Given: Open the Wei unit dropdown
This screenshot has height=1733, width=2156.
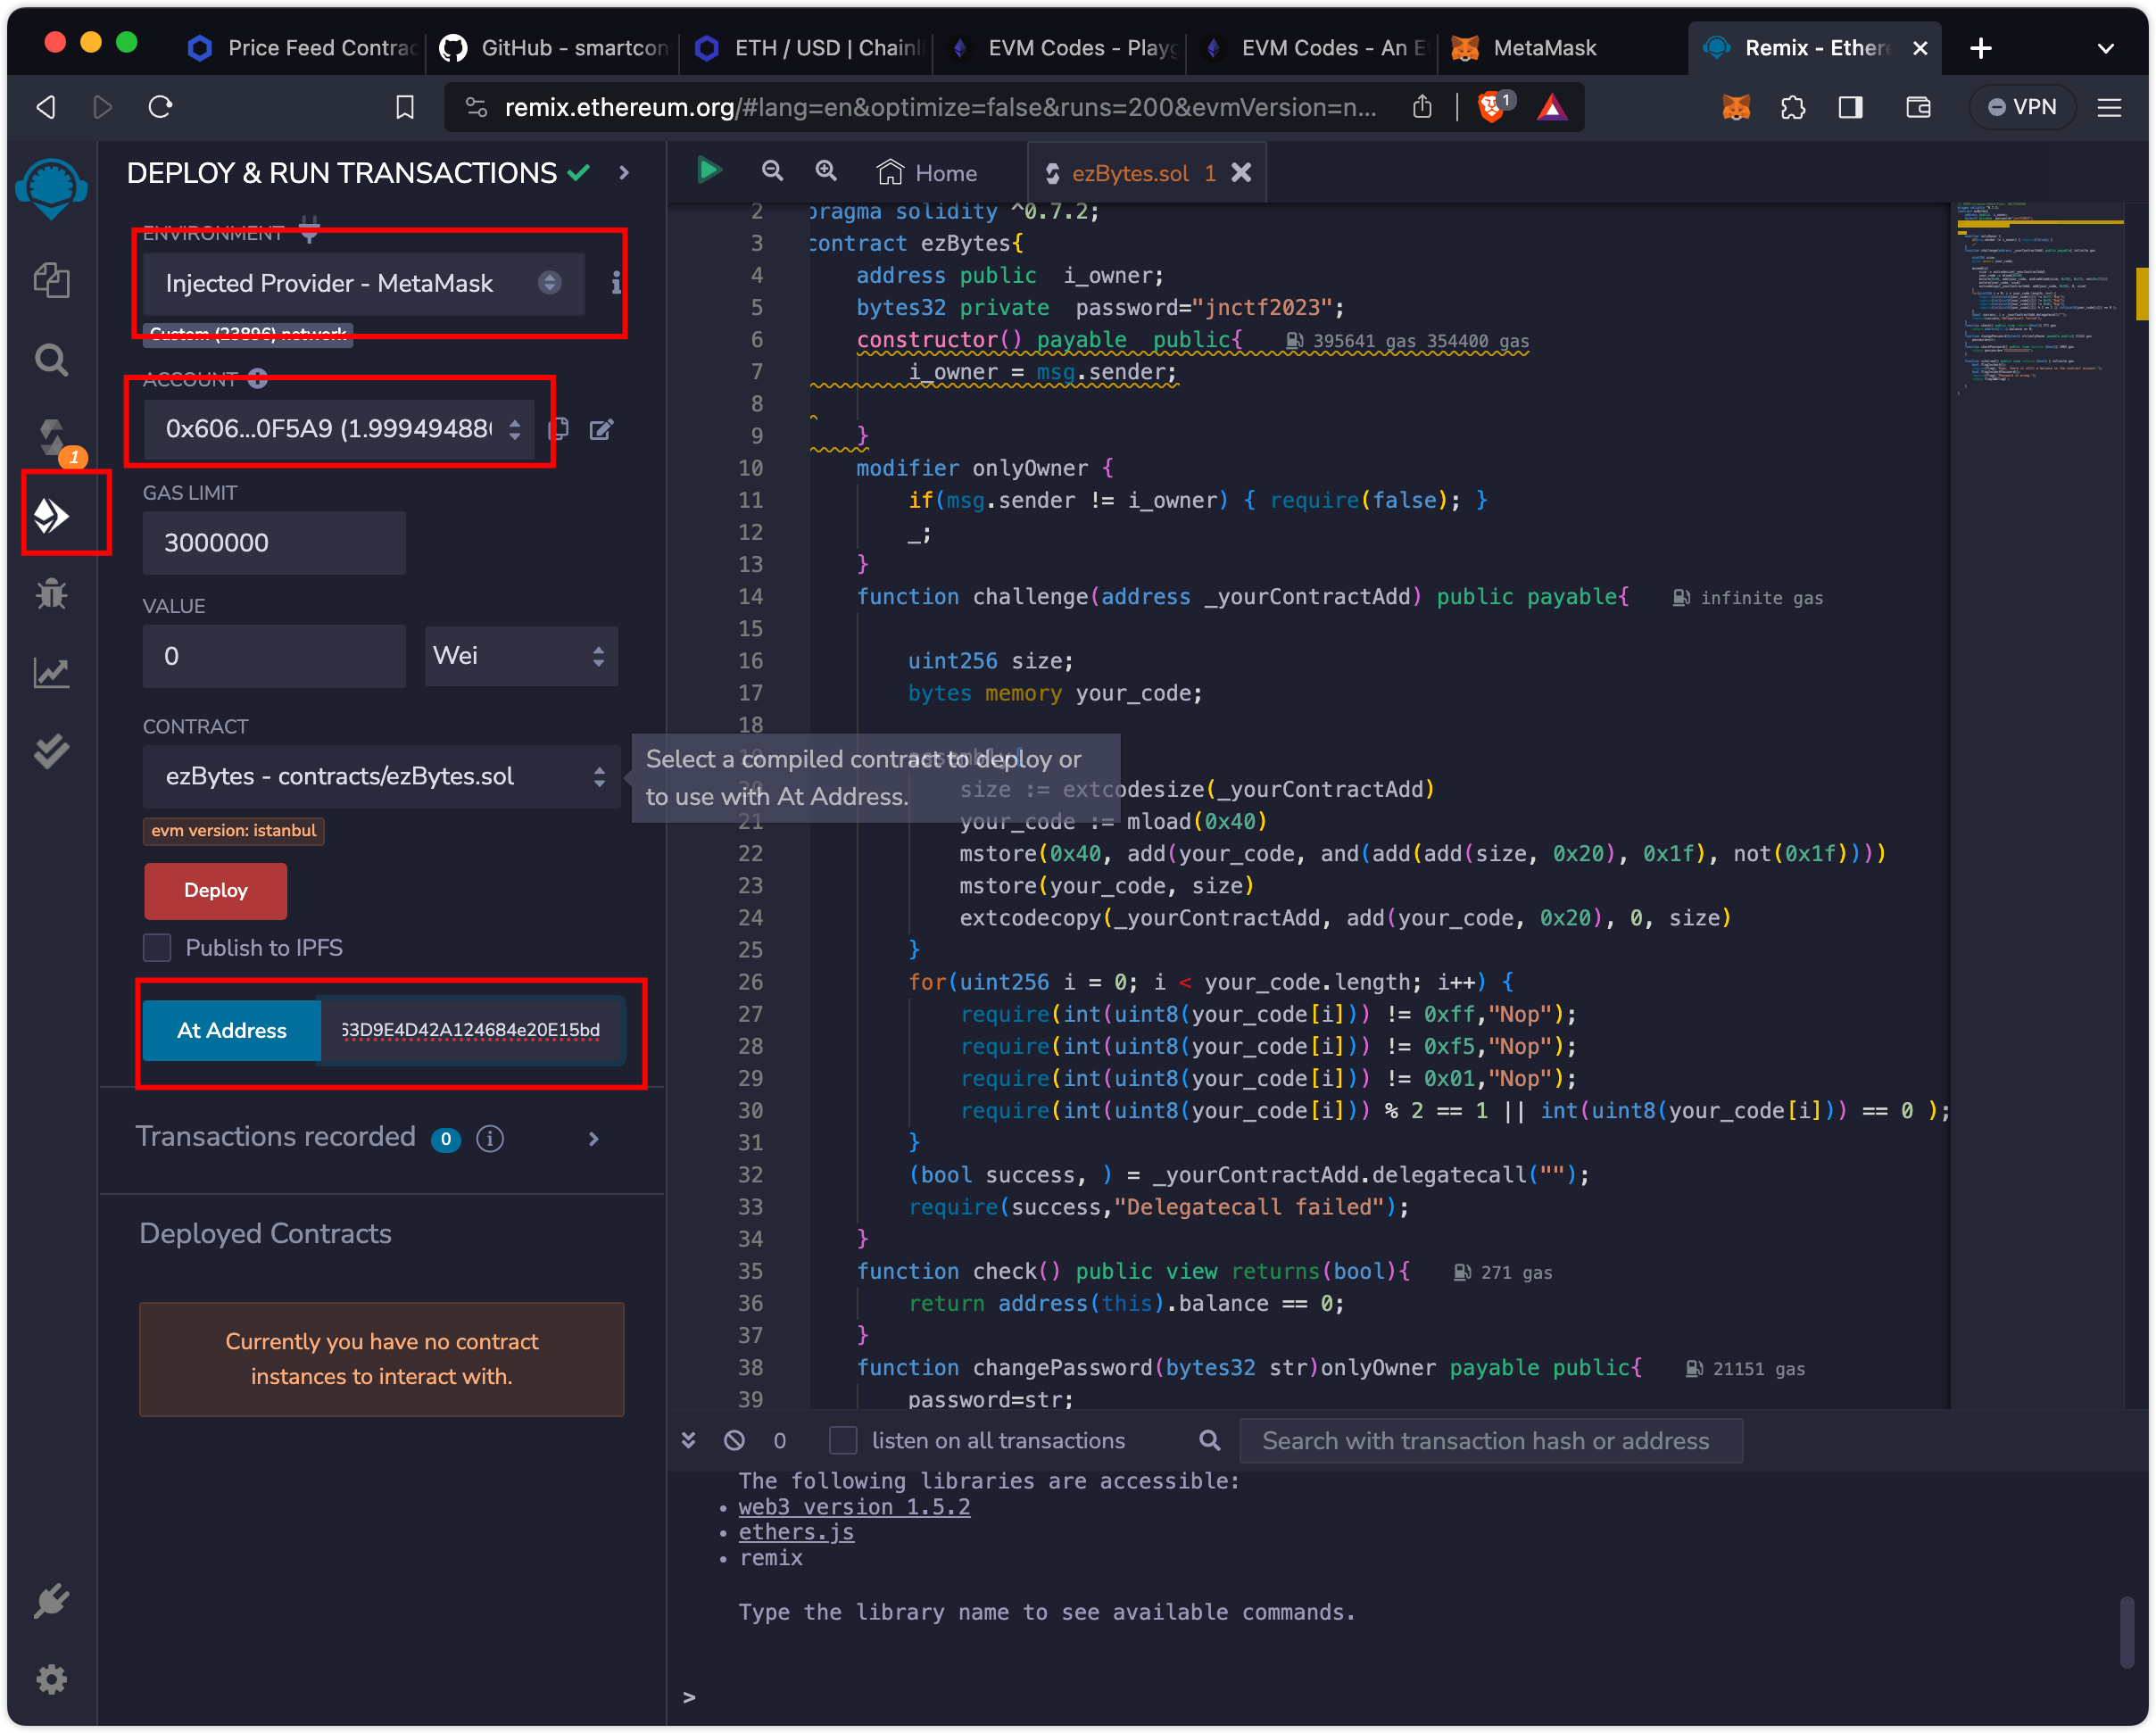Looking at the screenshot, I should (x=520, y=656).
